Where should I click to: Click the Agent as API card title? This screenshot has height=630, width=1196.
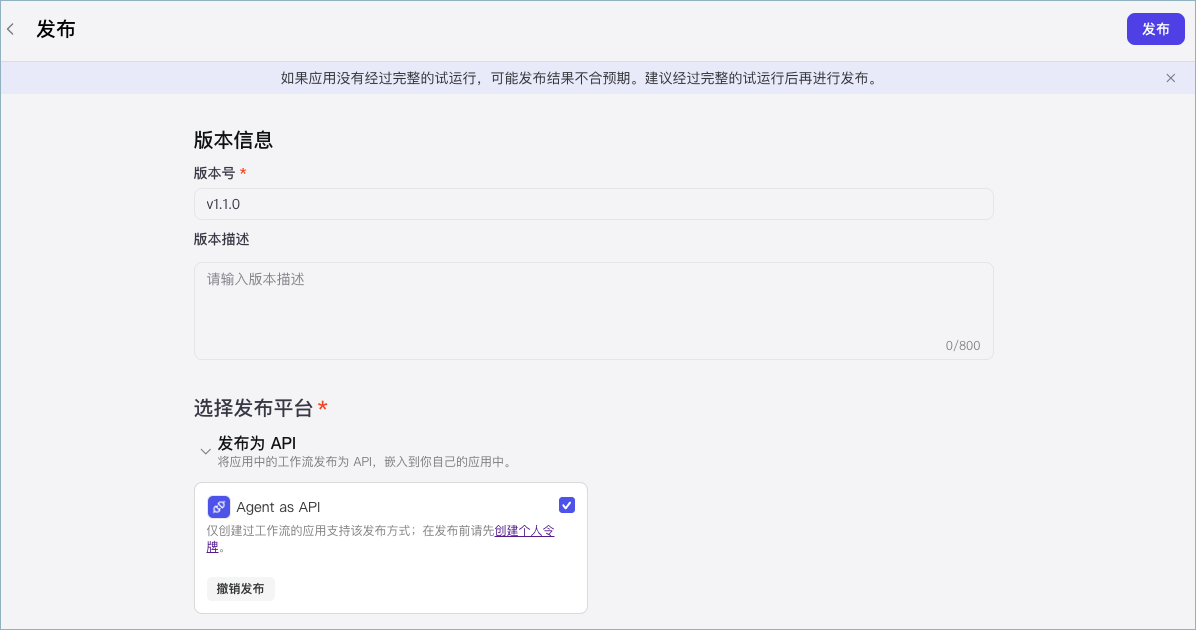pyautogui.click(x=278, y=507)
